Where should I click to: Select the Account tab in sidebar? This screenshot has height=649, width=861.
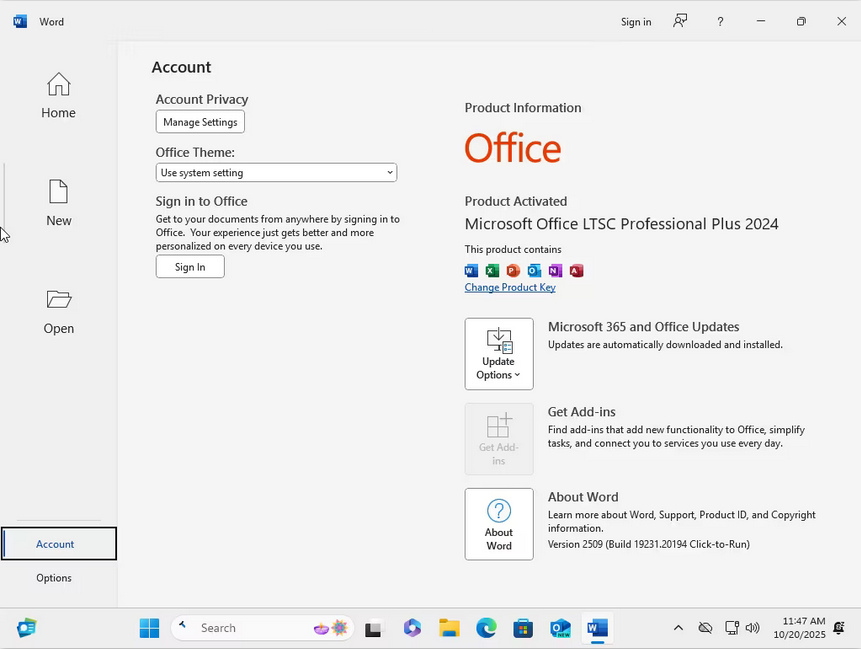click(x=58, y=544)
